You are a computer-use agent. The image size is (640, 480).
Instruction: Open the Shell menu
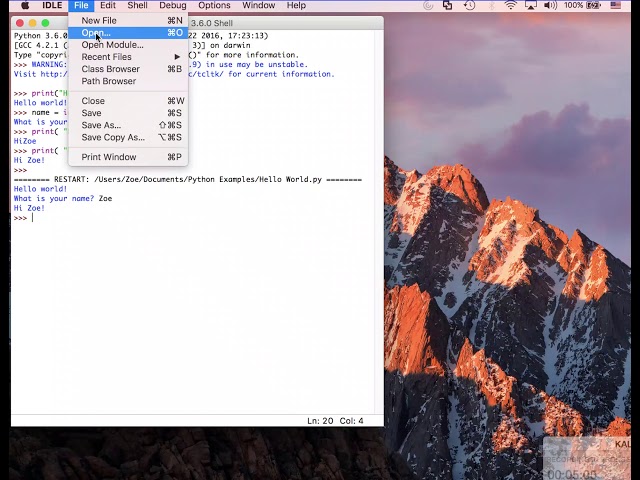pos(137,5)
